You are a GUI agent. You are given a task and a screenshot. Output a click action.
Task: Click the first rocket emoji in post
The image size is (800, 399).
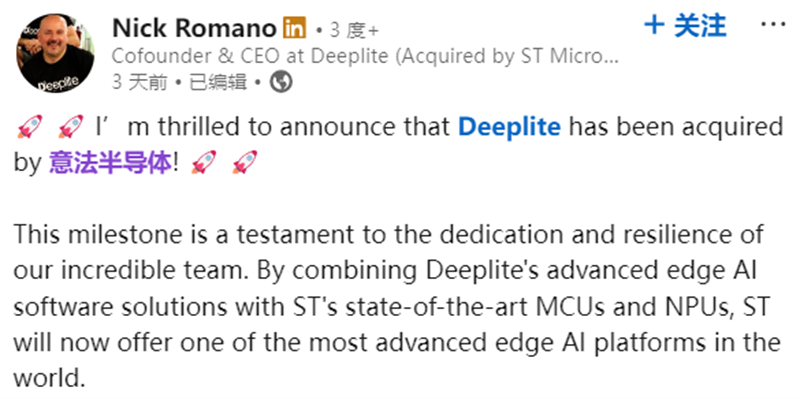point(30,127)
